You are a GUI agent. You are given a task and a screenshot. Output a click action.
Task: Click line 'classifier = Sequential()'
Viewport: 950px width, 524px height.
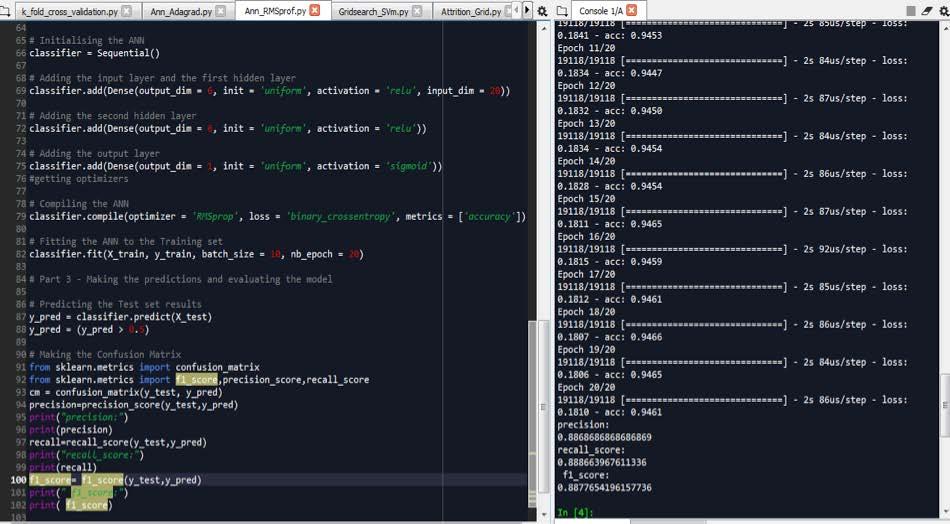(95, 53)
